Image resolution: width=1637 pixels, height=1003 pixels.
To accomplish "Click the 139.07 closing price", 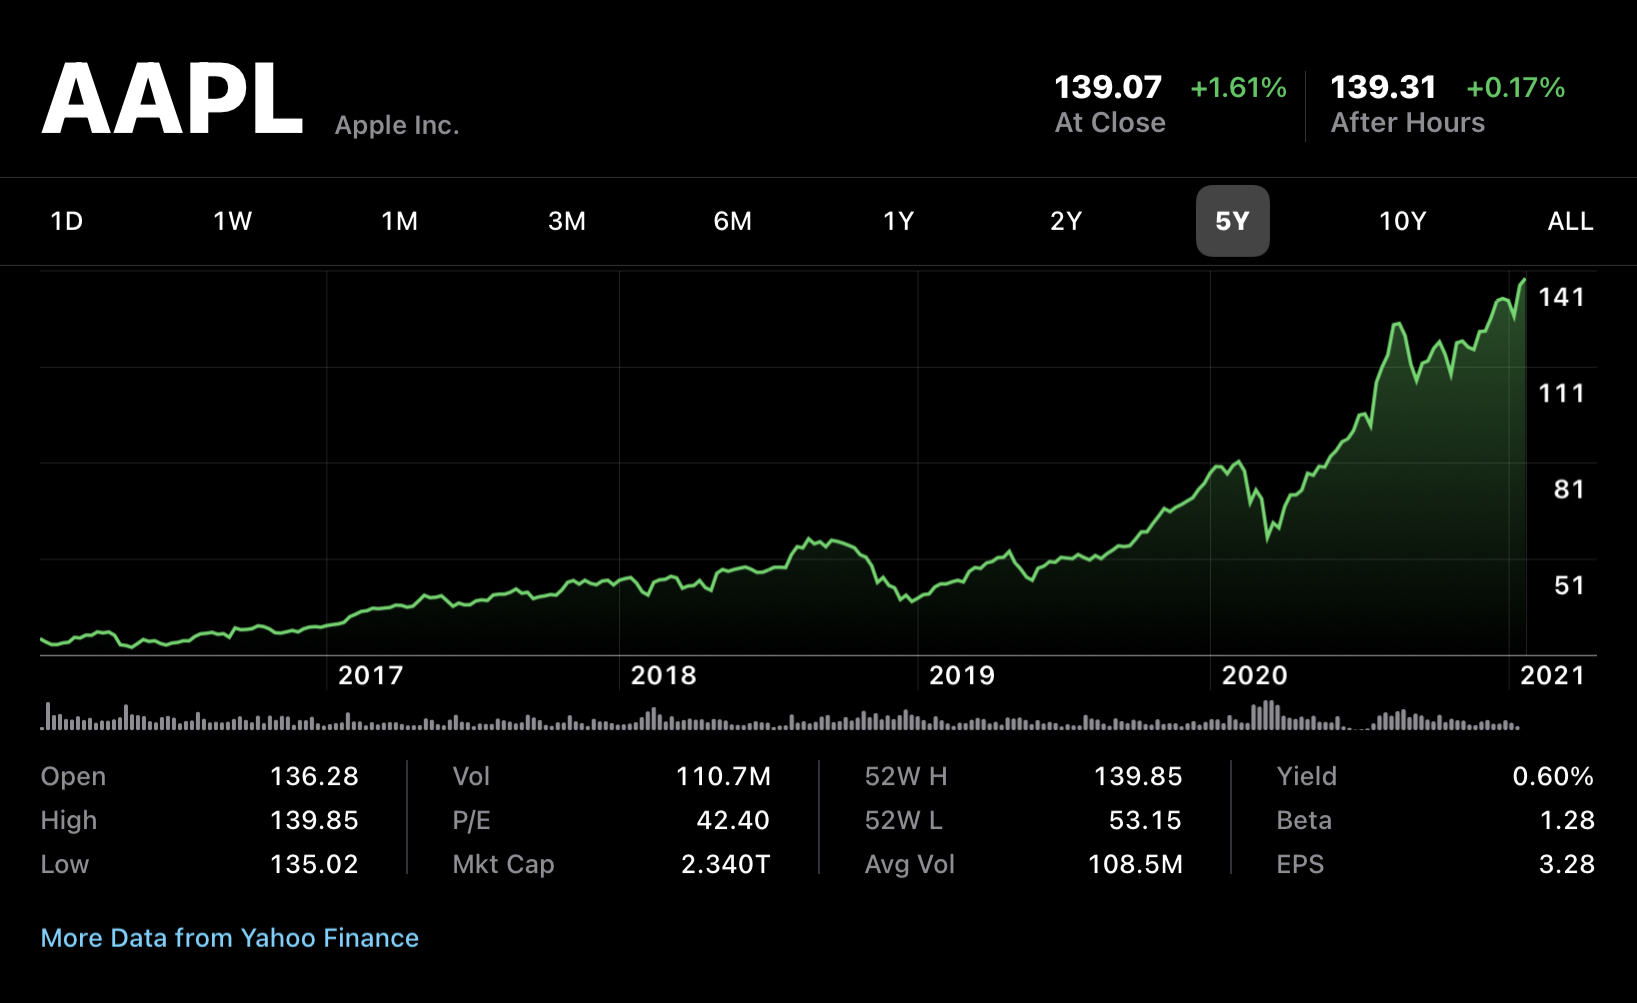I will [x=1108, y=88].
